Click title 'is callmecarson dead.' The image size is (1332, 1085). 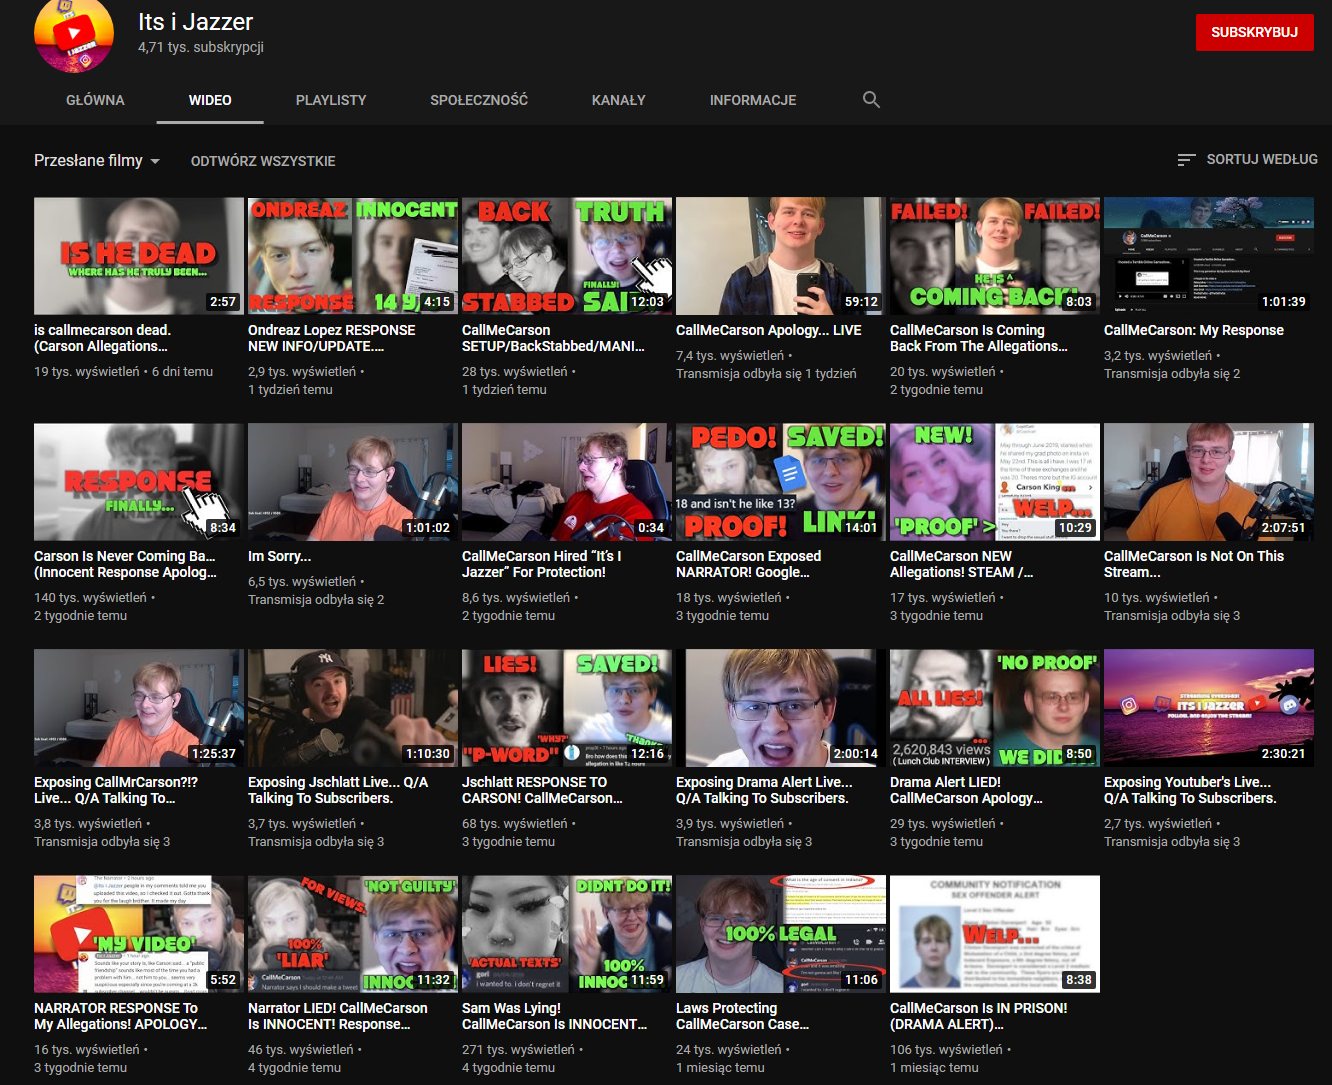pyautogui.click(x=102, y=338)
